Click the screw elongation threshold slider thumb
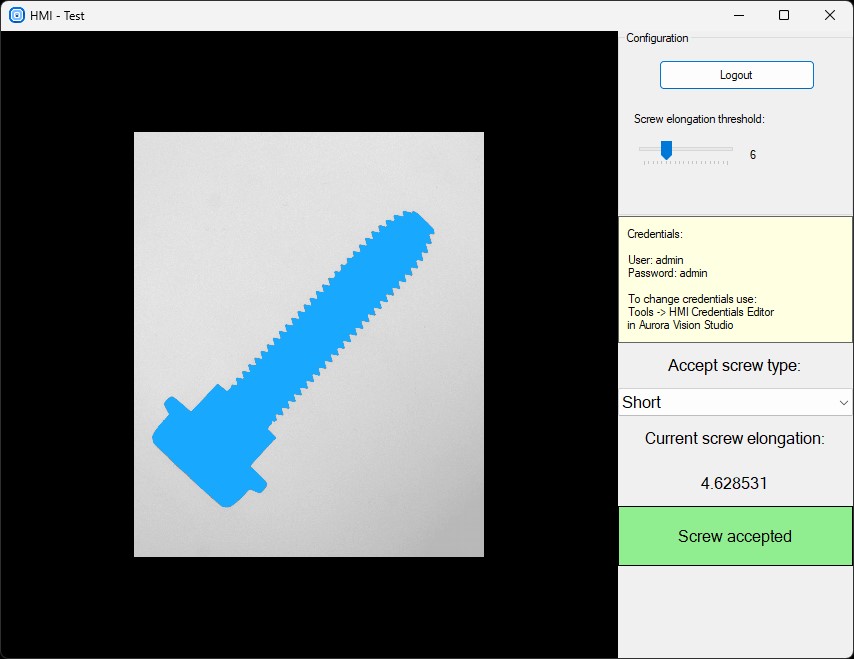Image resolution: width=854 pixels, height=659 pixels. 666,150
